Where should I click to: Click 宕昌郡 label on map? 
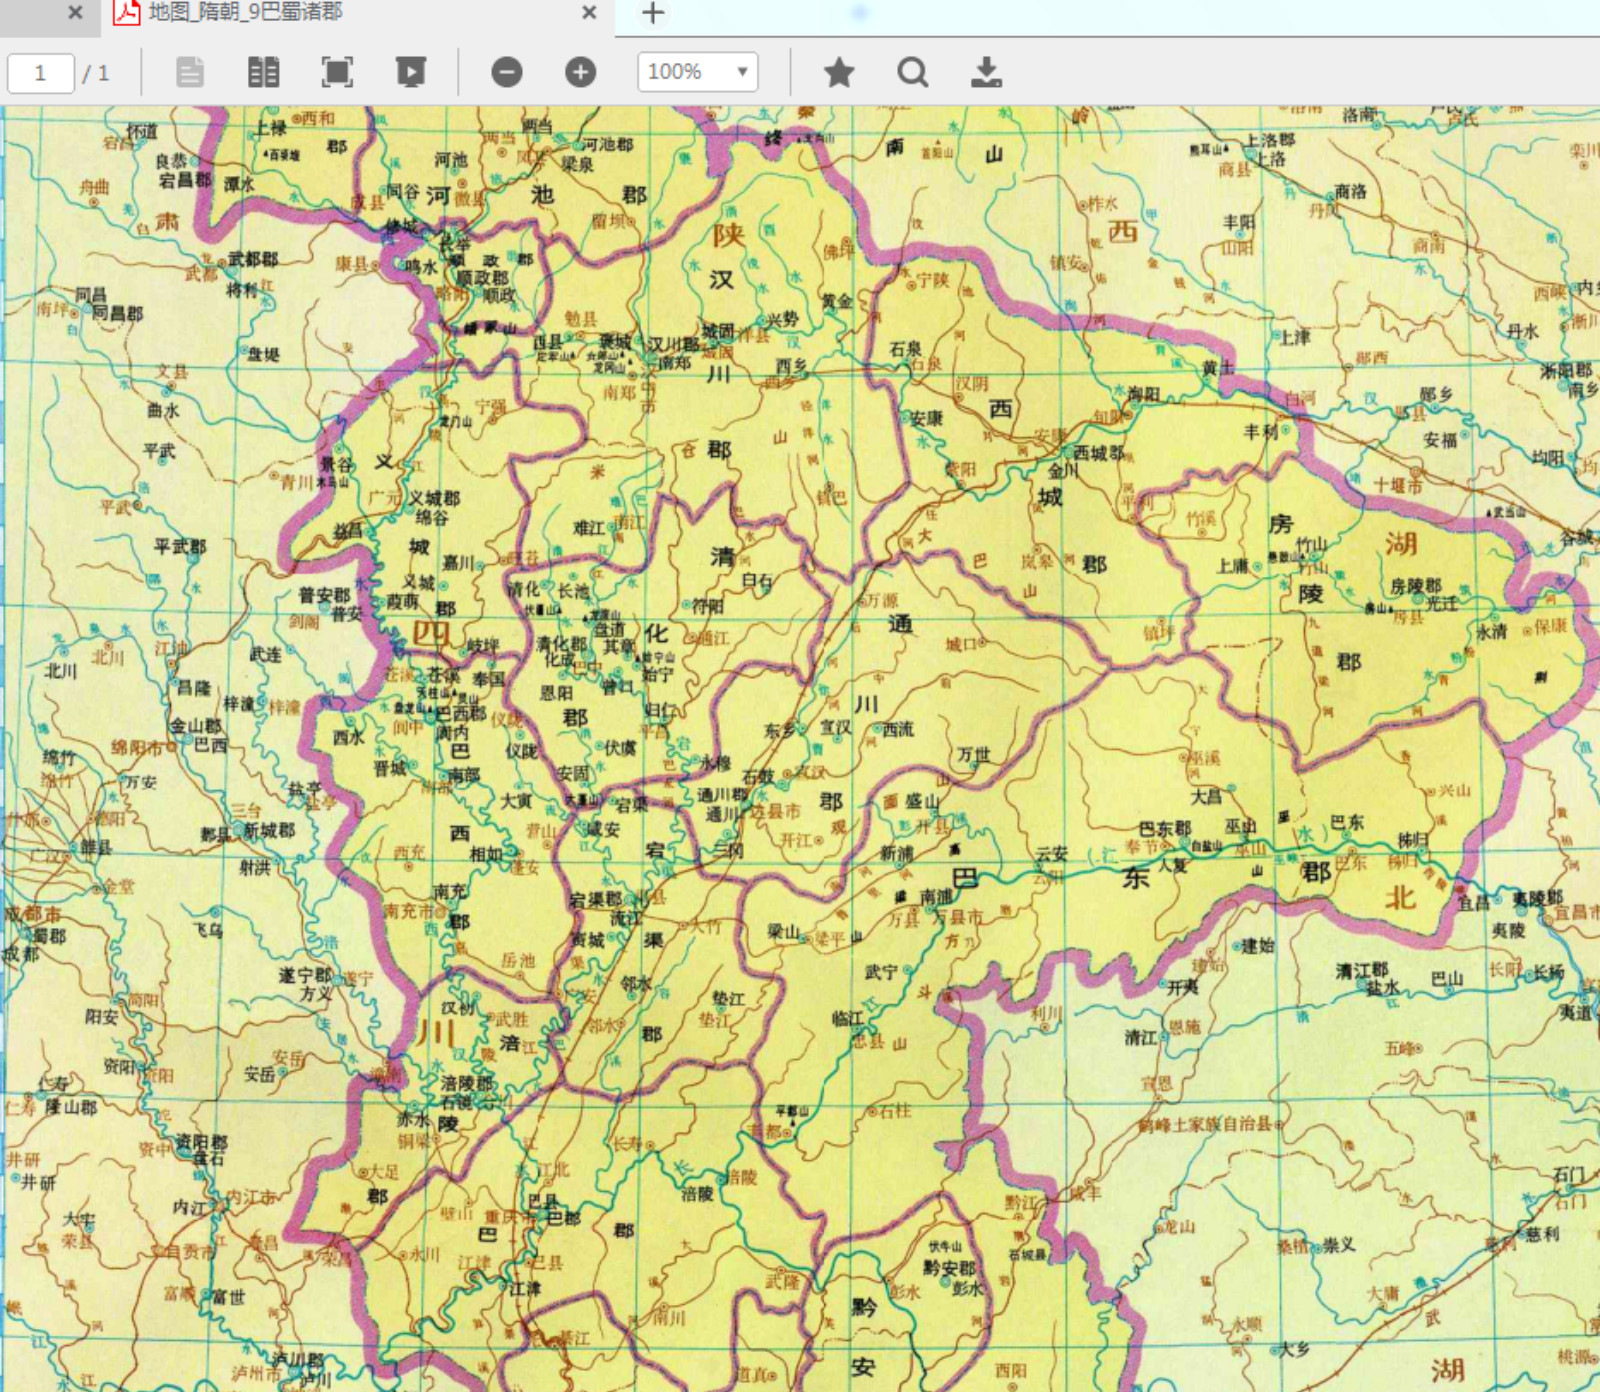185,180
